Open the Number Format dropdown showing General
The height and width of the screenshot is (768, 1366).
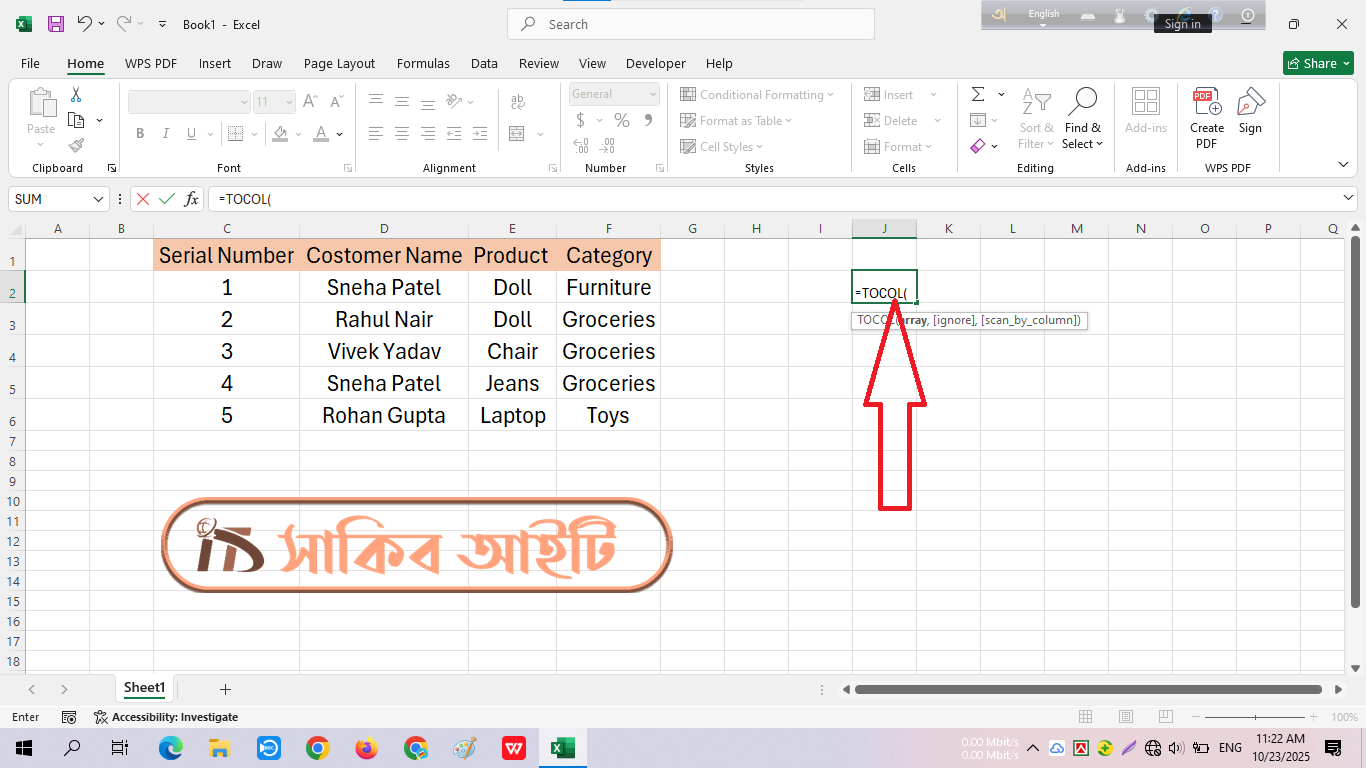[x=614, y=94]
